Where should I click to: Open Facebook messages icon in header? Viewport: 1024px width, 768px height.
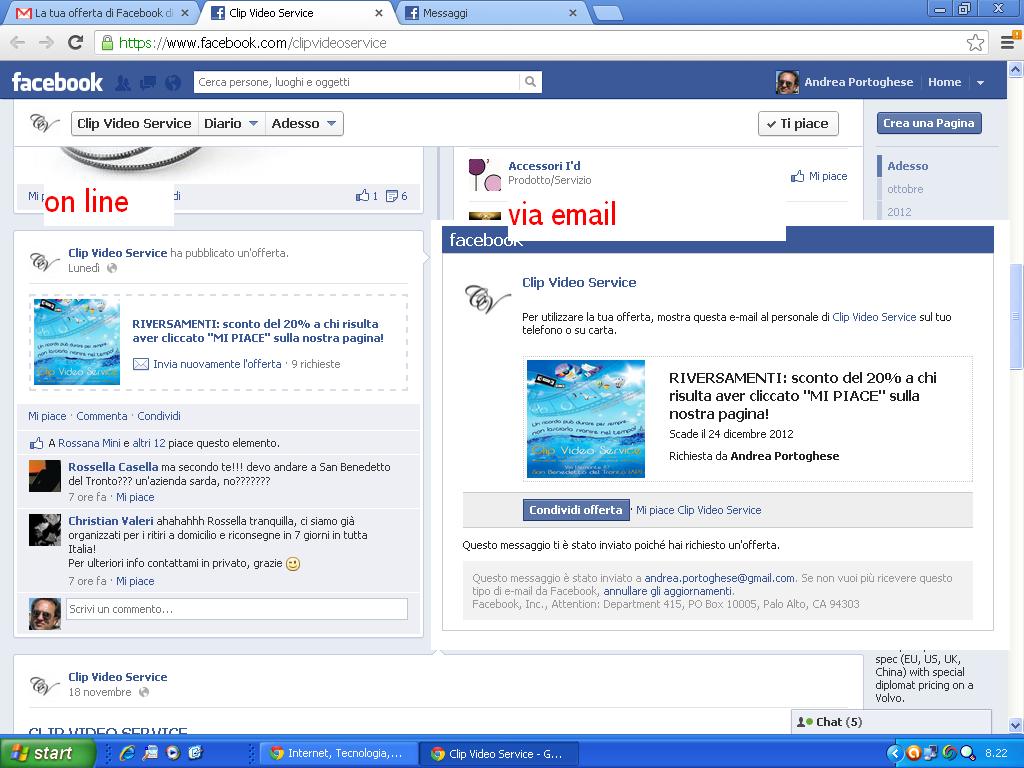pos(148,83)
